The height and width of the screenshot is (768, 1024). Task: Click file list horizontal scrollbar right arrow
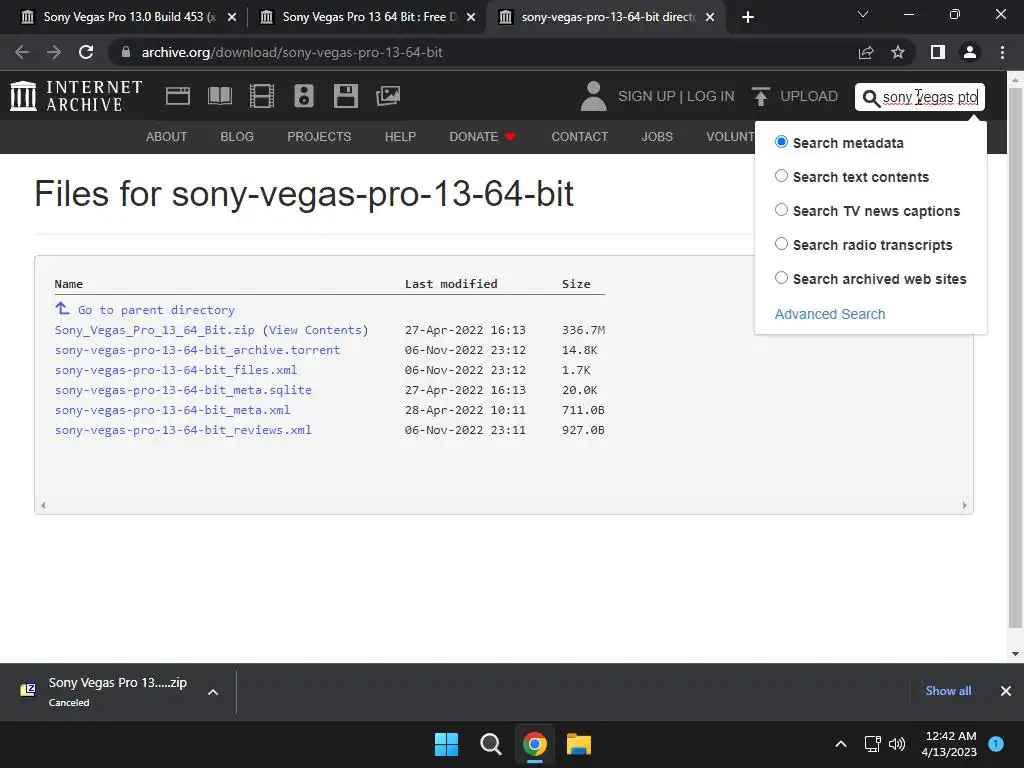click(965, 505)
